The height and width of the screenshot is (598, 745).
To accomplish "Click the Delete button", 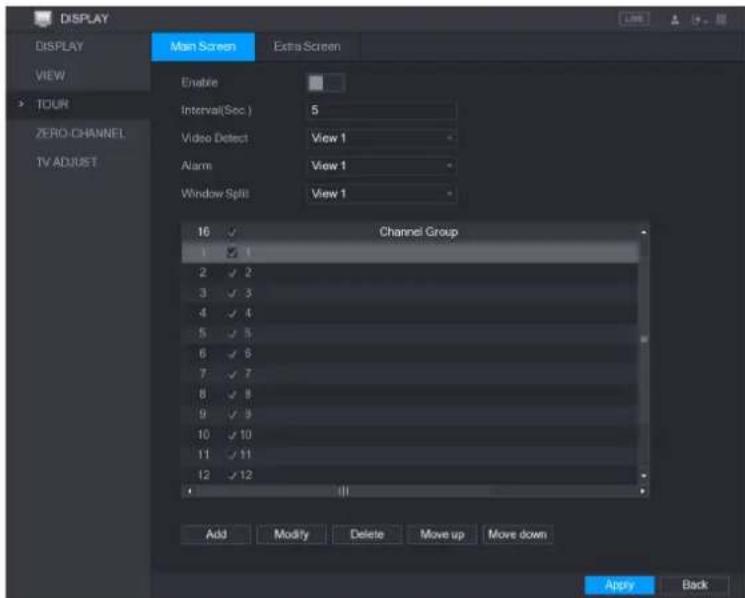I will [x=367, y=534].
